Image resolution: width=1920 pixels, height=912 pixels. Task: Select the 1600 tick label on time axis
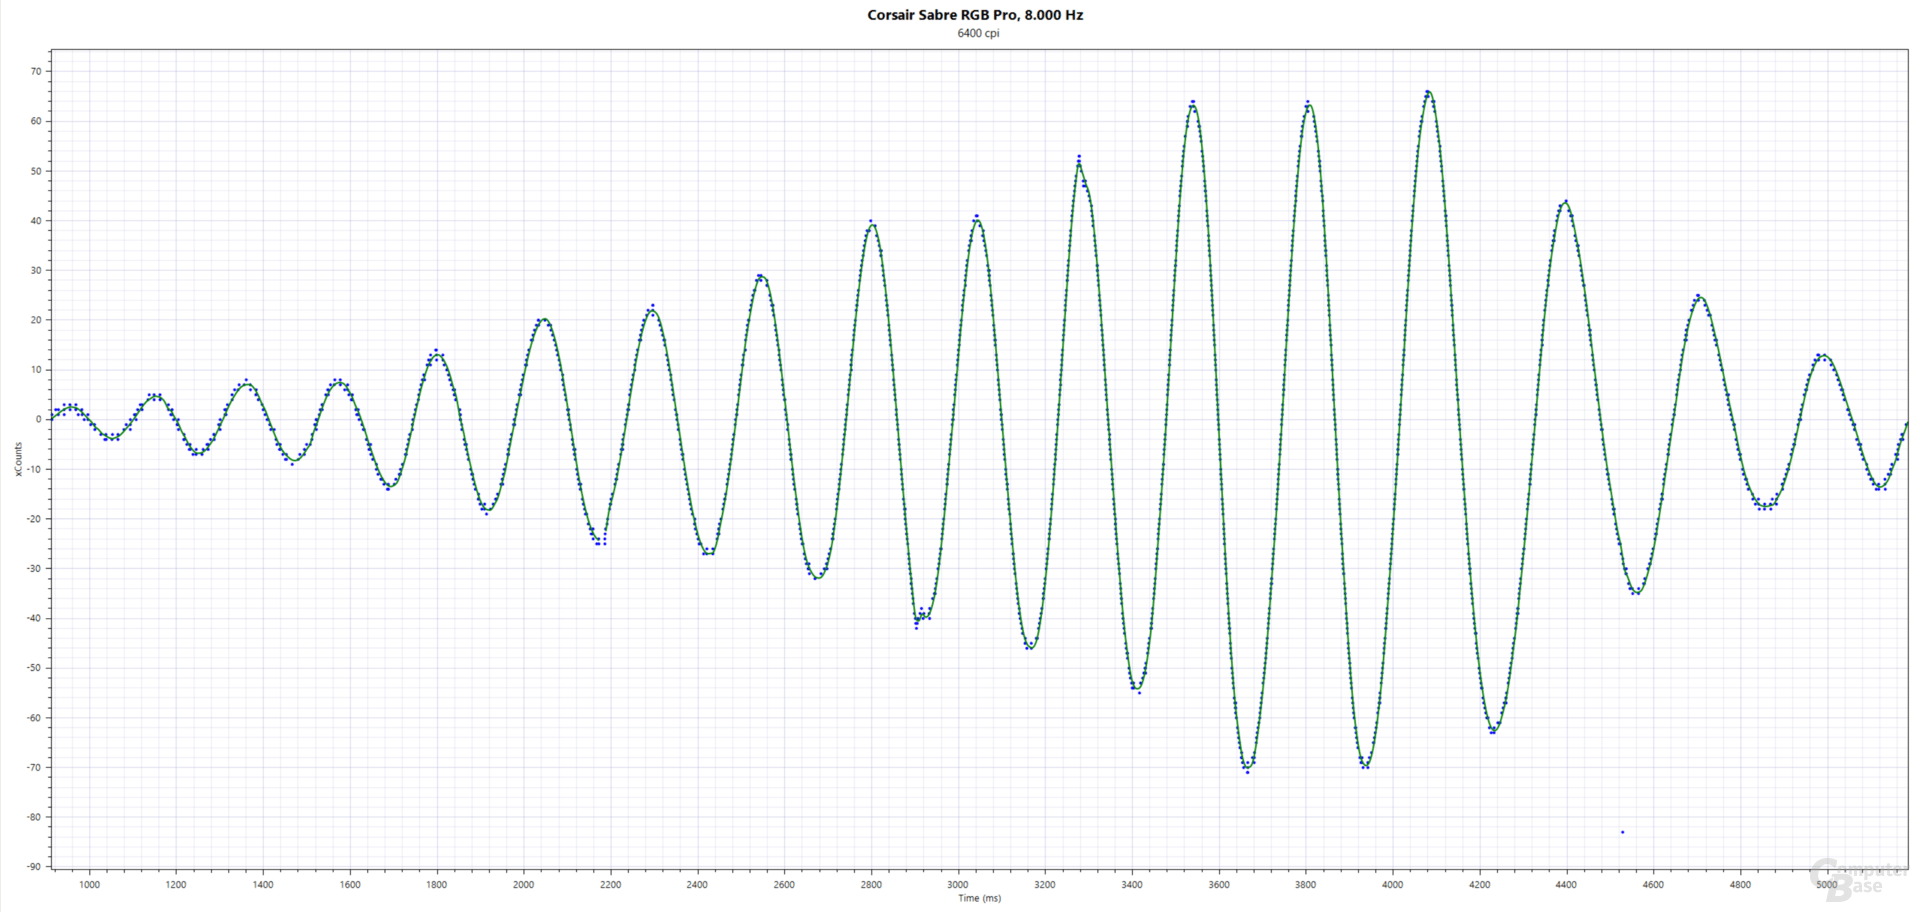[350, 884]
